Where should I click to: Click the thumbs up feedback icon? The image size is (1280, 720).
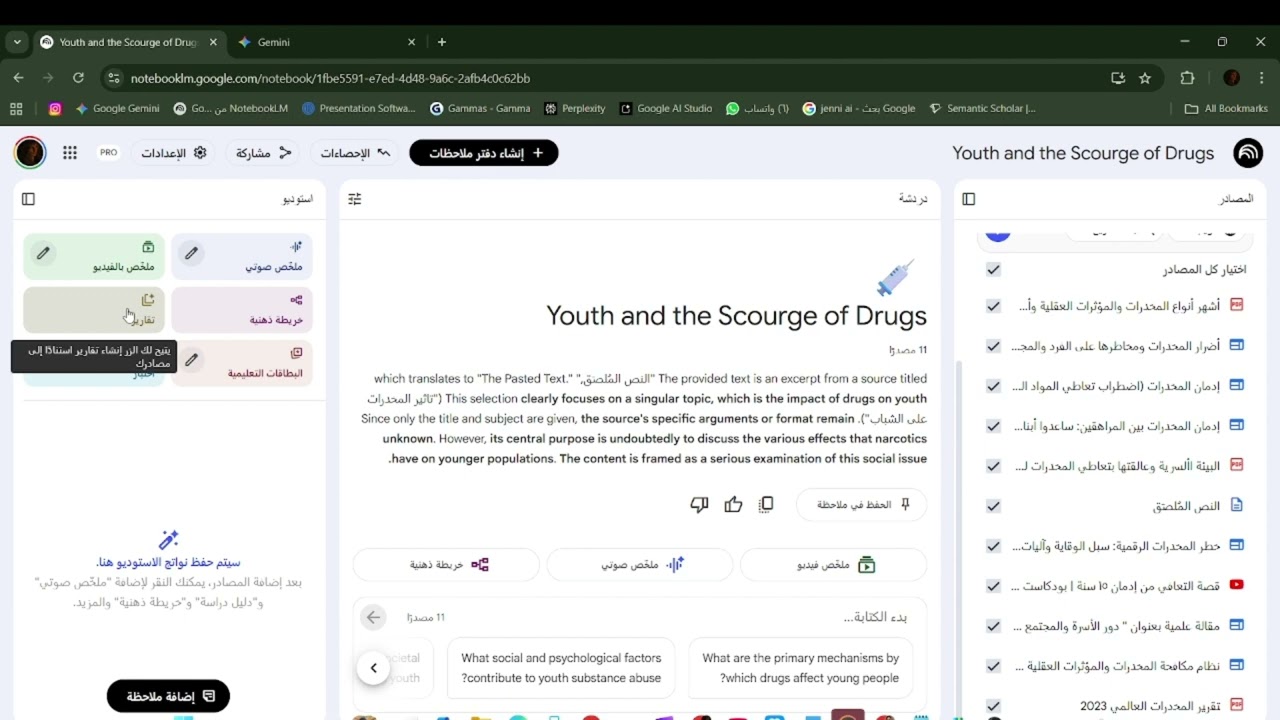(733, 505)
